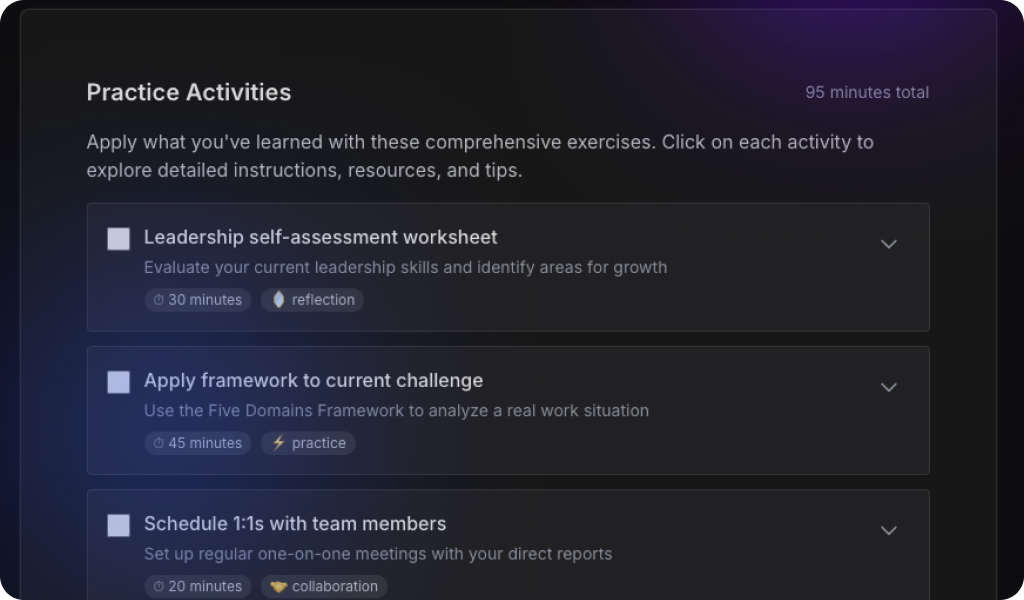1024x600 pixels.
Task: Click the clock icon beside 45 minutes
Action: tap(158, 443)
